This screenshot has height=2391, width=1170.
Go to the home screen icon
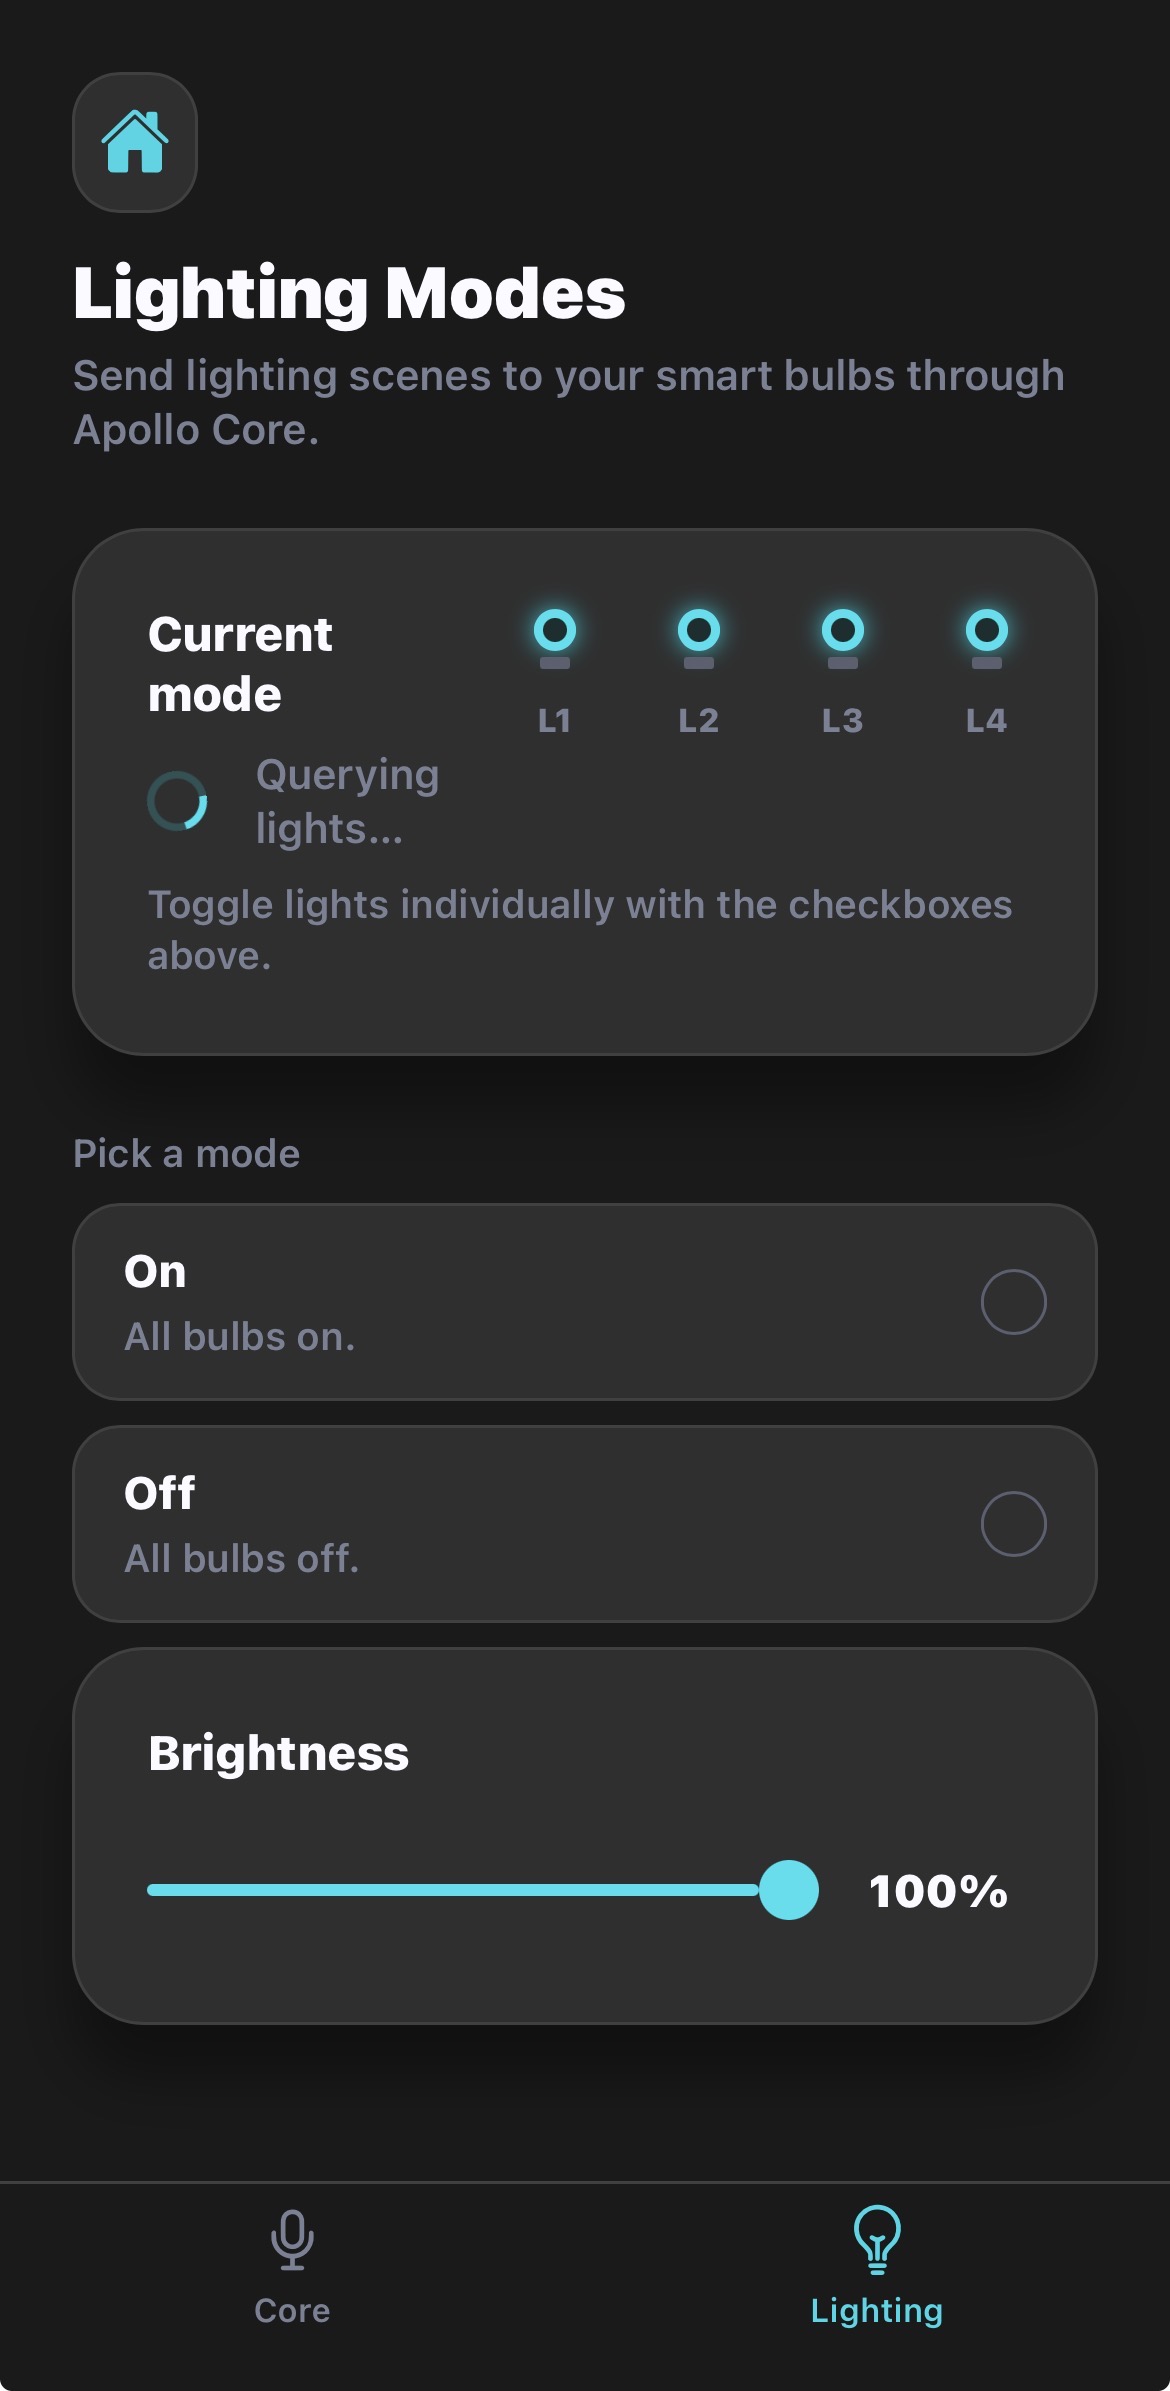pyautogui.click(x=135, y=142)
